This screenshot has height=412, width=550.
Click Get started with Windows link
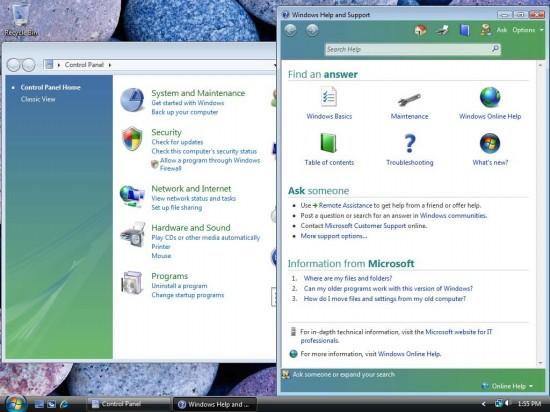188,103
